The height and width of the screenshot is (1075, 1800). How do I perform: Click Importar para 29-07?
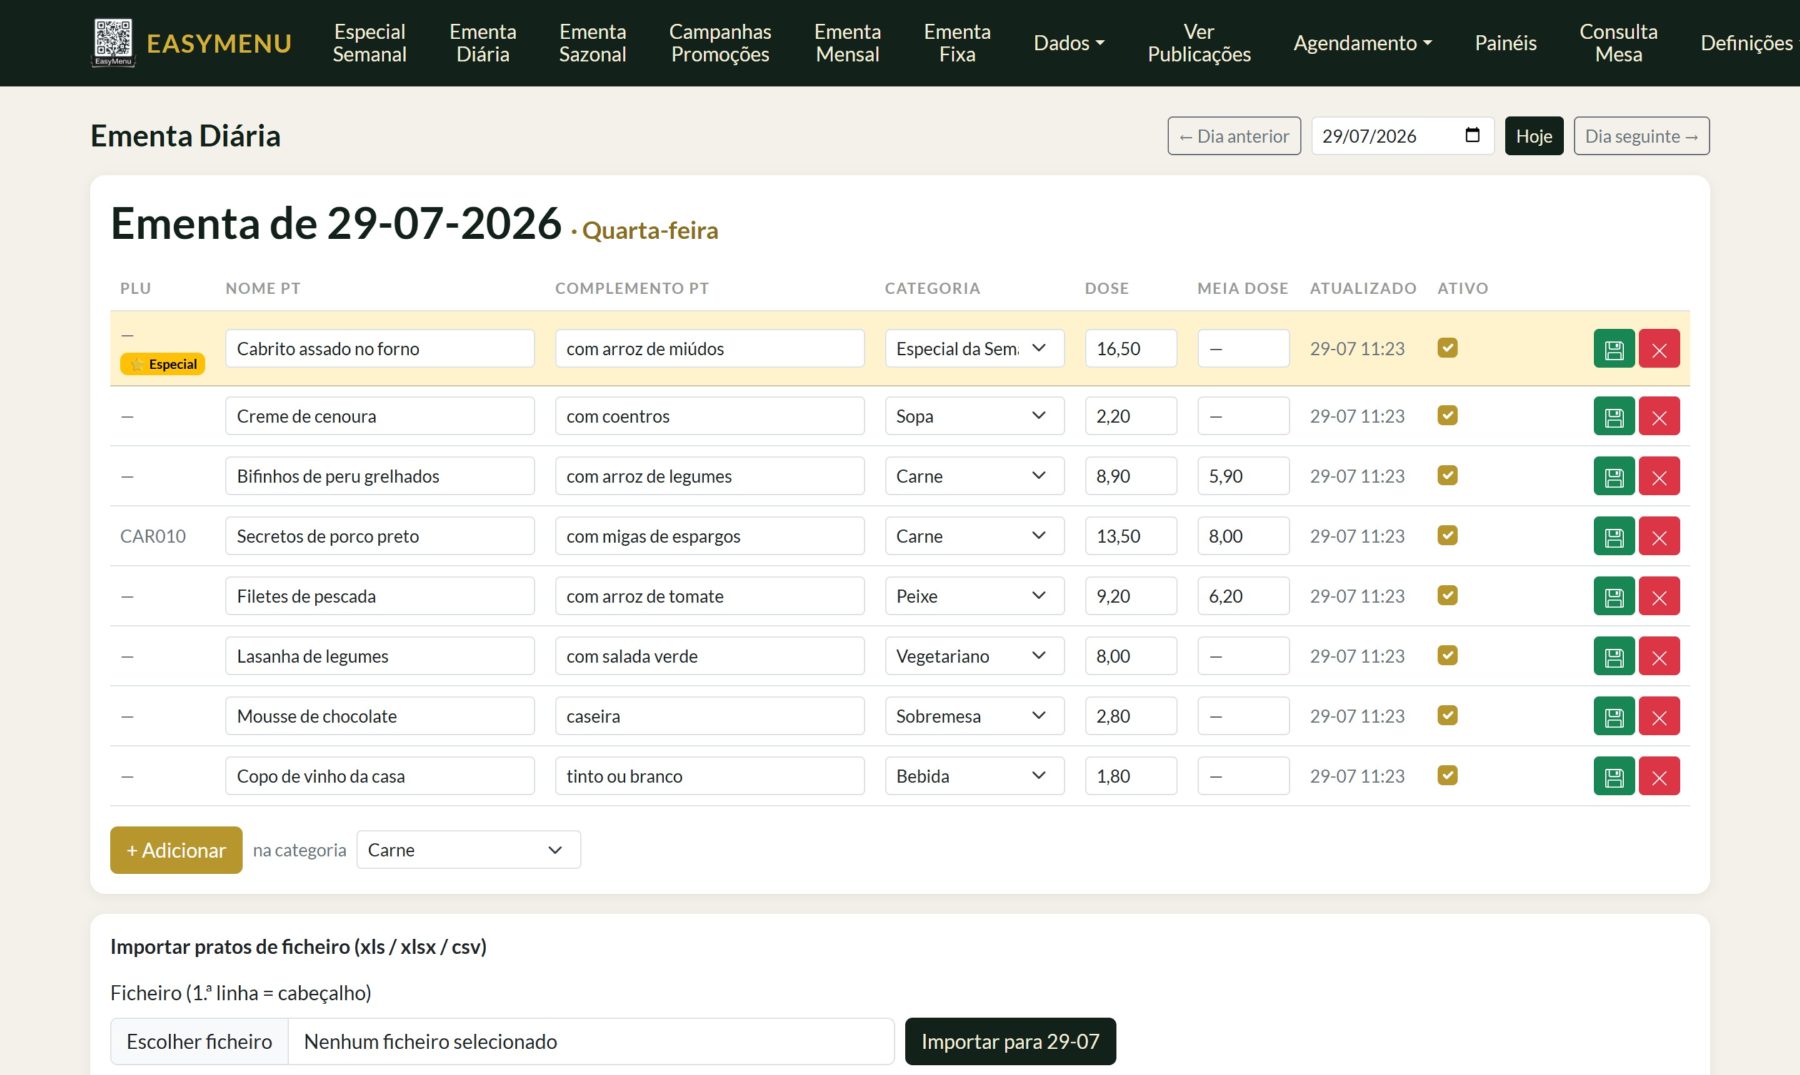click(x=1010, y=1042)
